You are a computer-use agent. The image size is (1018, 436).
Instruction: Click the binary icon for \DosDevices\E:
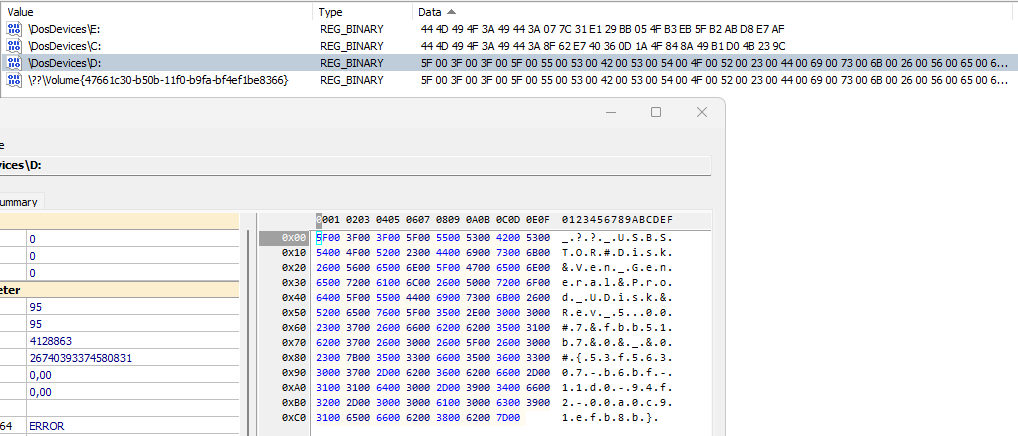pos(13,30)
